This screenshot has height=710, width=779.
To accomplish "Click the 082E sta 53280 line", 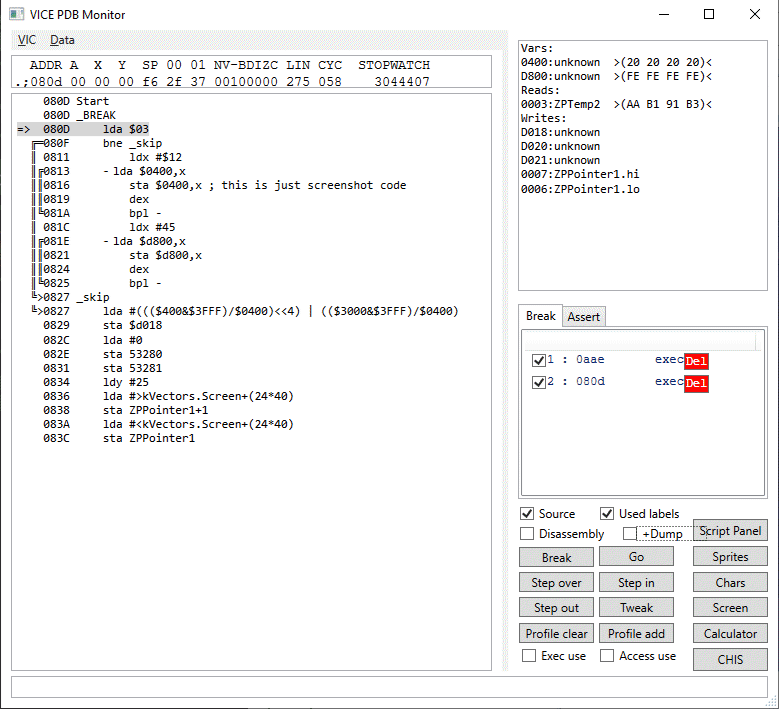I will (x=102, y=354).
